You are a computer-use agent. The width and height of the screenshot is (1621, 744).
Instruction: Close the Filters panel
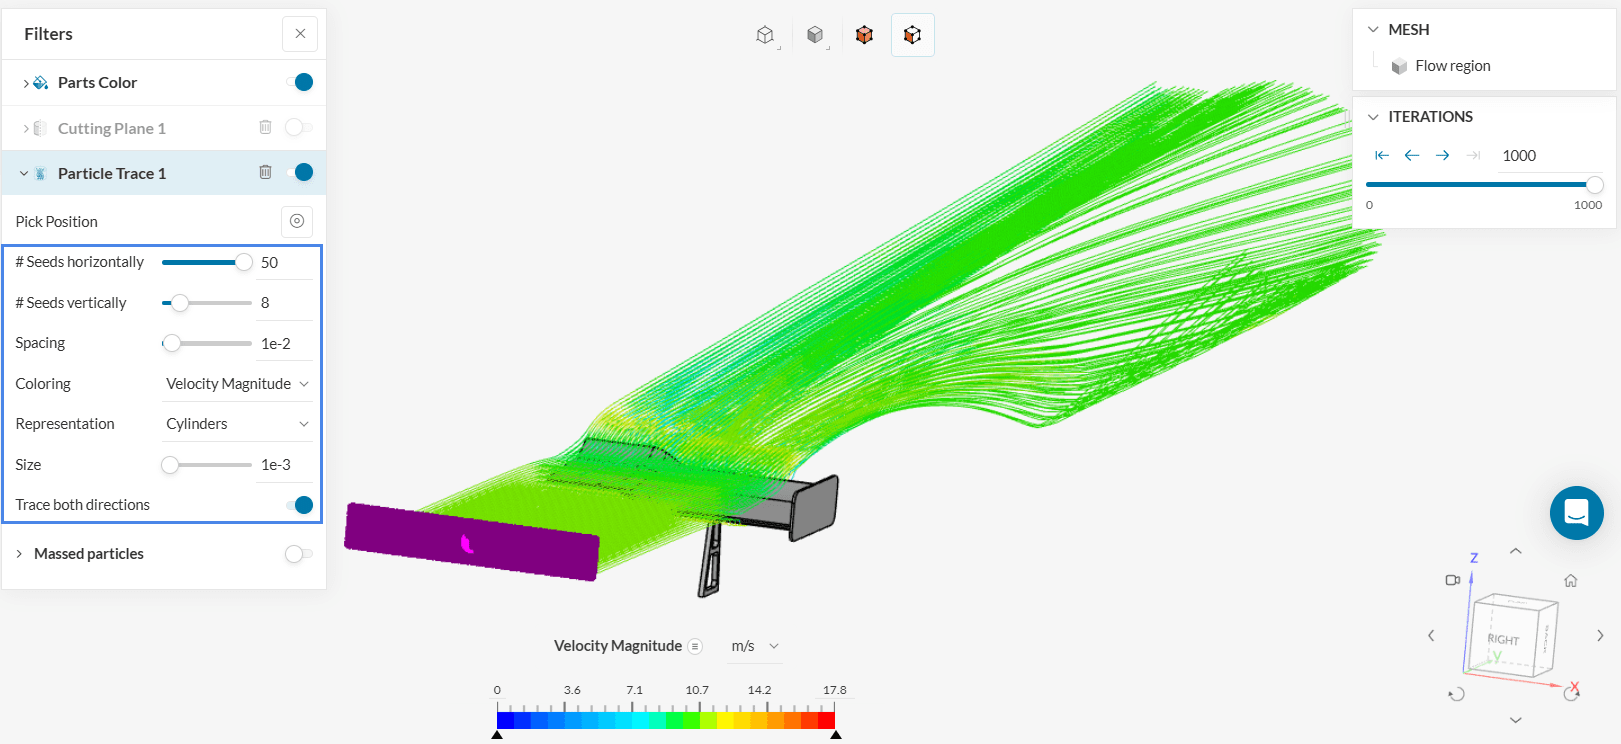pyautogui.click(x=300, y=34)
